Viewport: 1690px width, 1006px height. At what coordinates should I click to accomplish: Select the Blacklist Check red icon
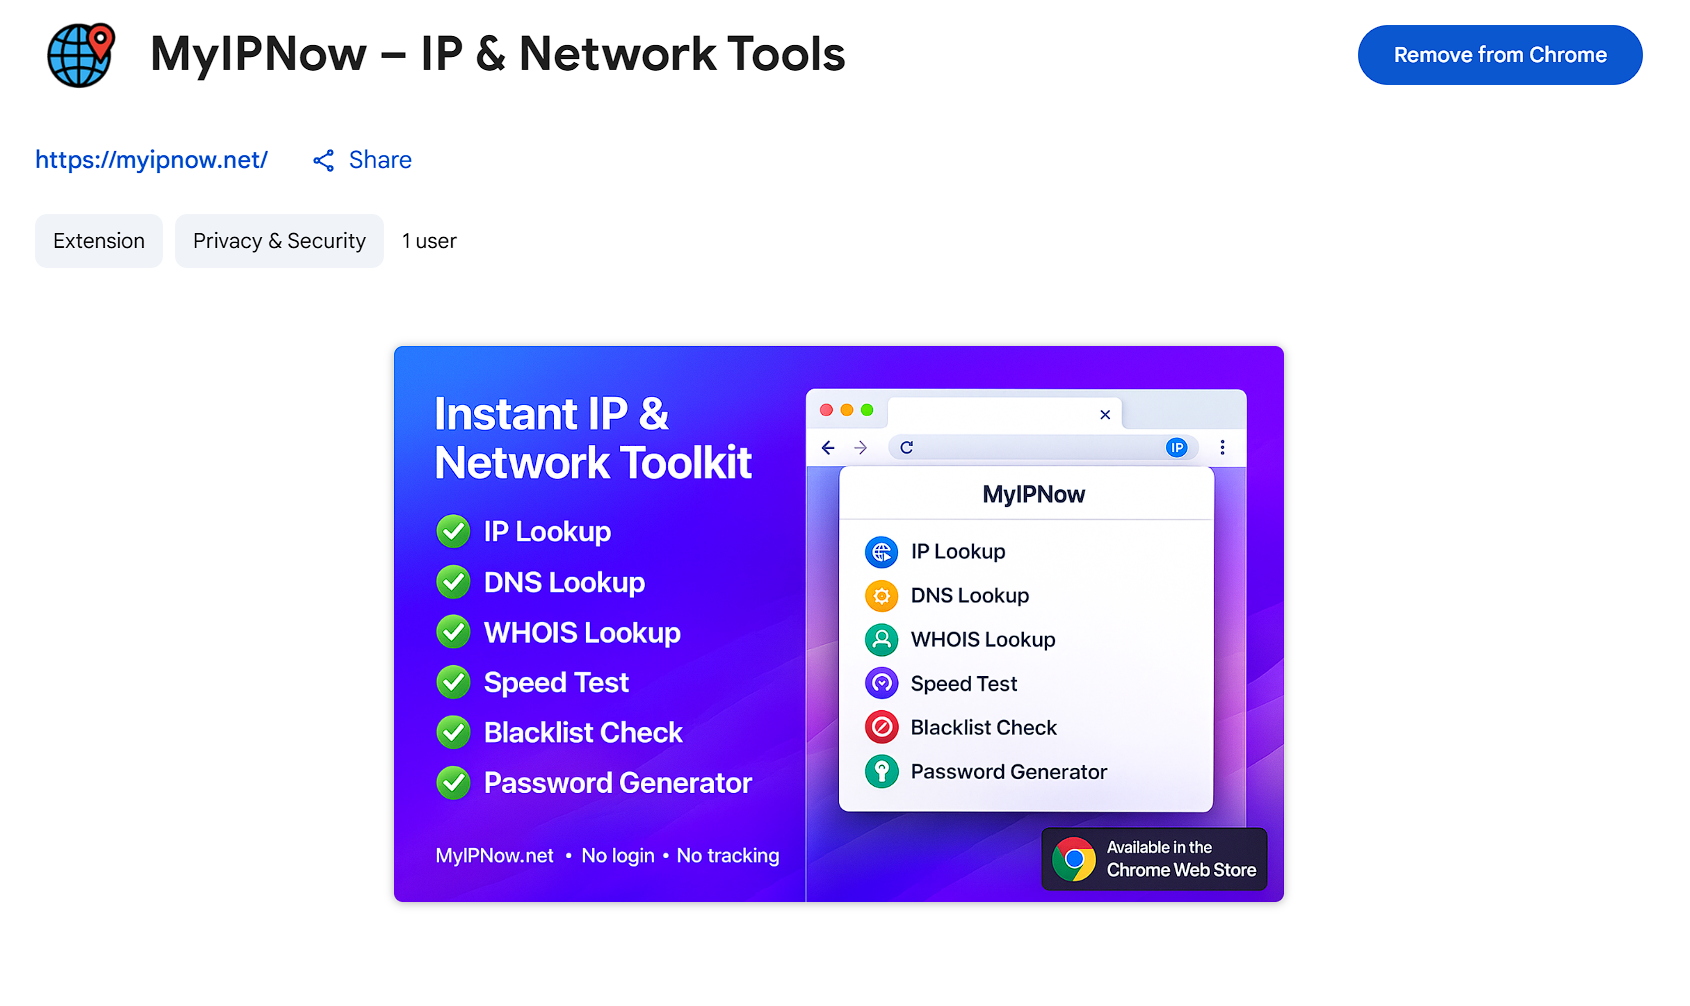[x=881, y=727]
